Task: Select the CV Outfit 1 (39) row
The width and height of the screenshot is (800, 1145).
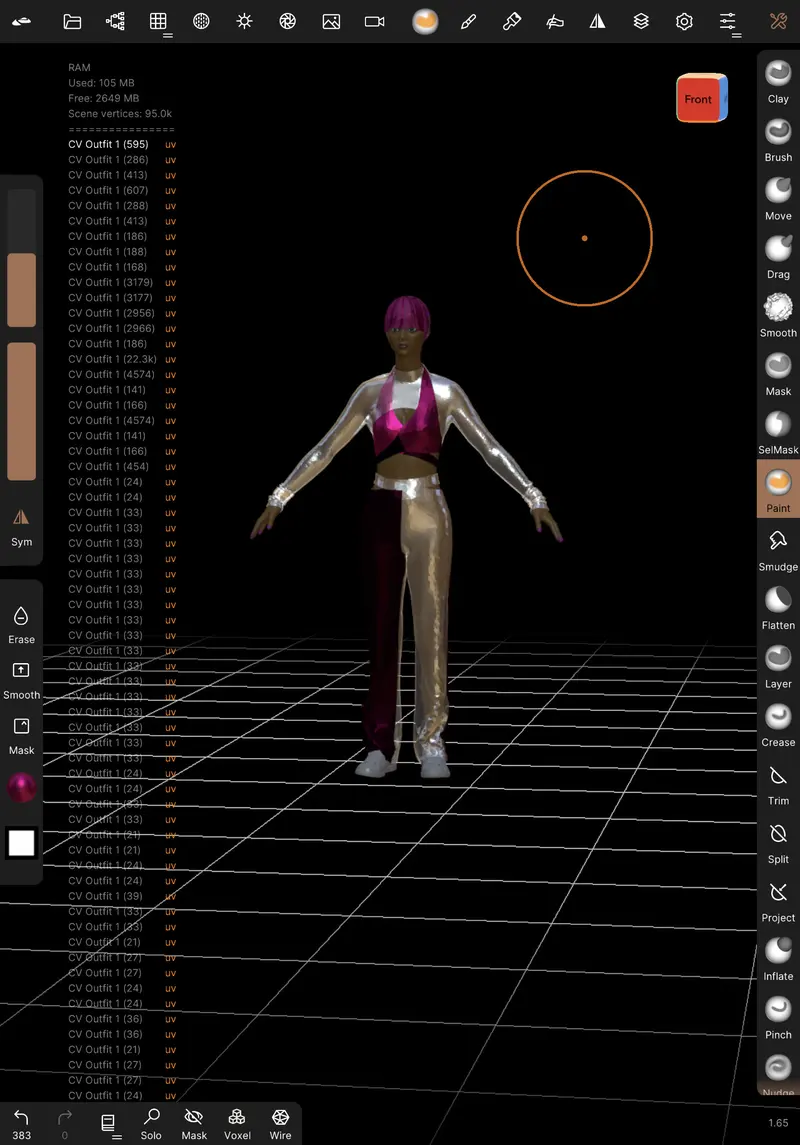Action: pyautogui.click(x=122, y=895)
